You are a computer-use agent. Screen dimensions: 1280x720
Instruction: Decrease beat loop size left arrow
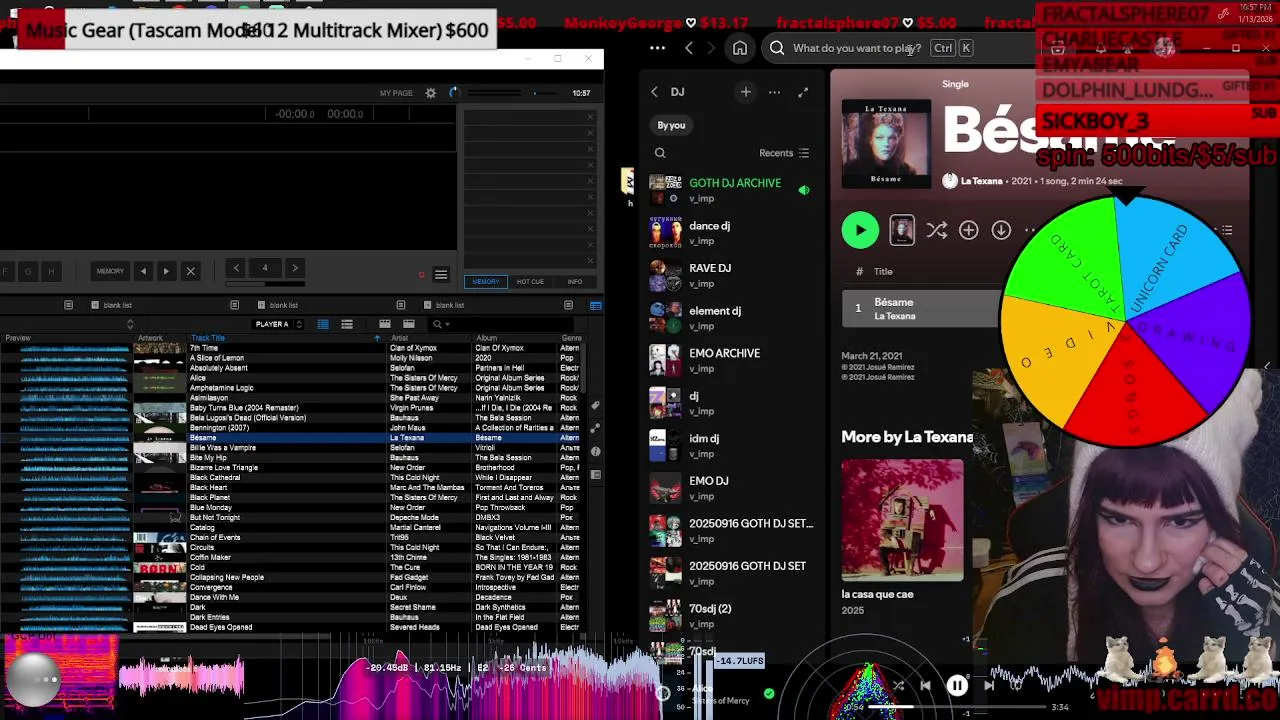236,268
